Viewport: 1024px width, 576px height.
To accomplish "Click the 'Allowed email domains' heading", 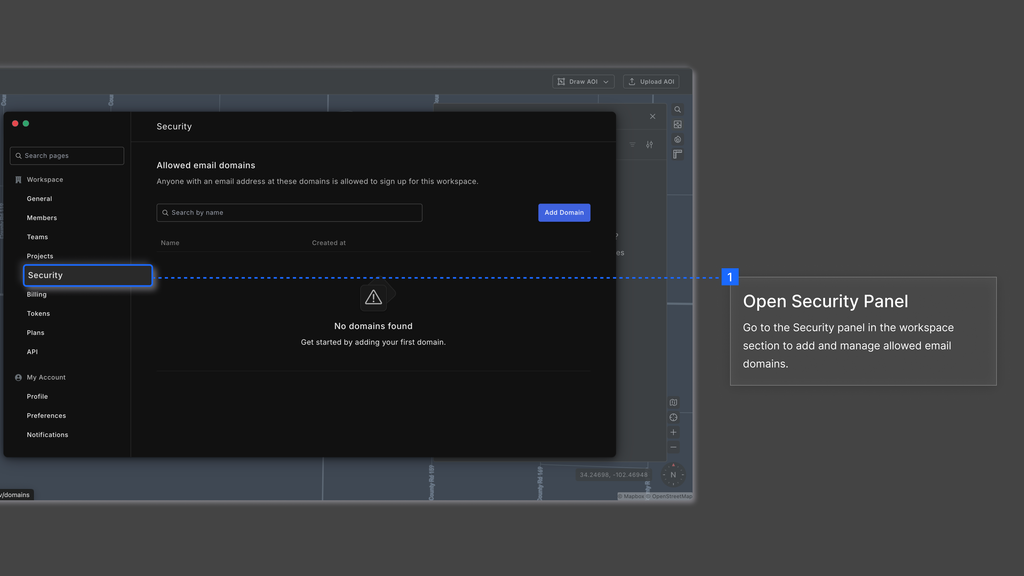I will (x=206, y=165).
